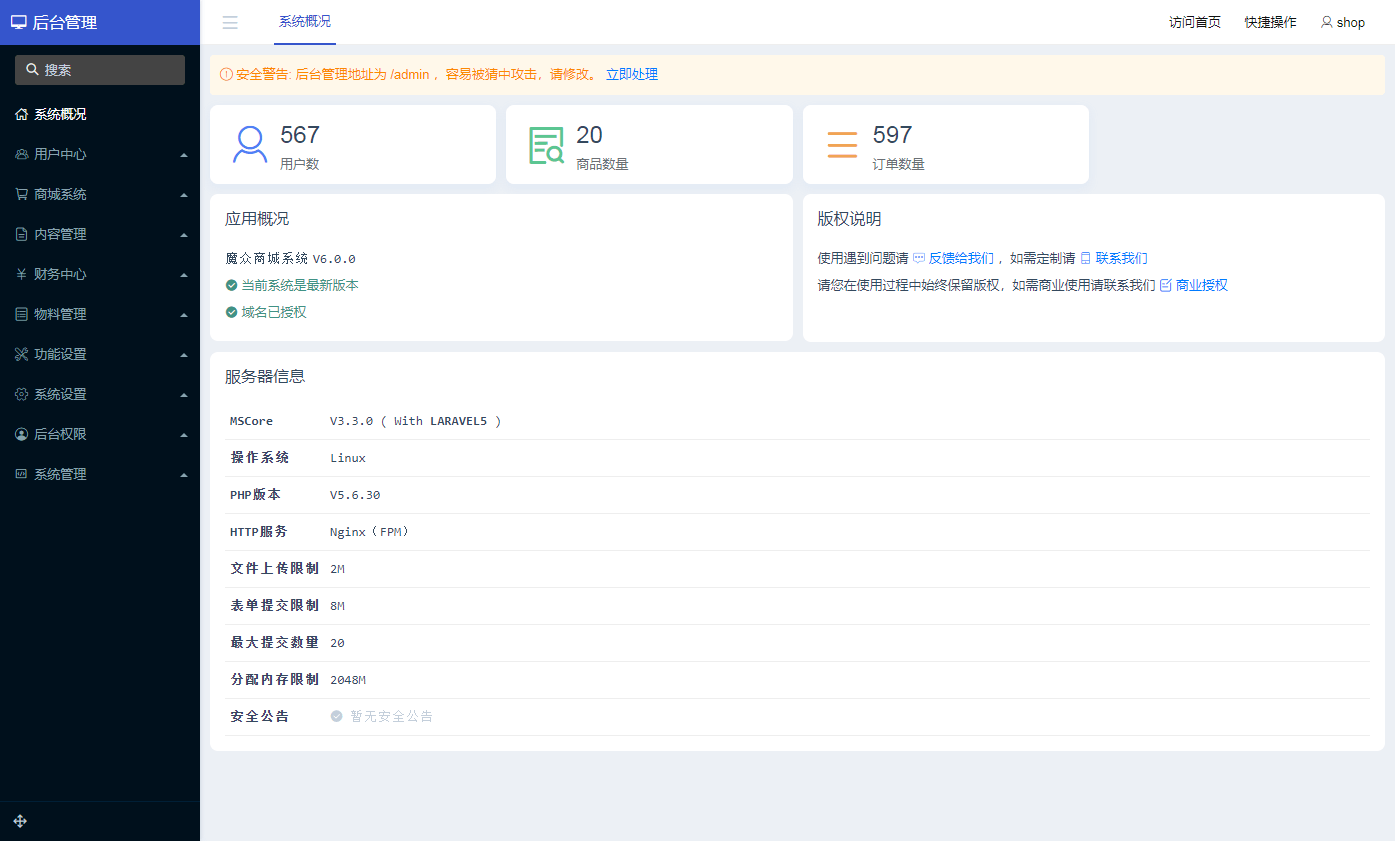
Task: Click the user silhouette icon on 用户数 card
Action: 248,144
